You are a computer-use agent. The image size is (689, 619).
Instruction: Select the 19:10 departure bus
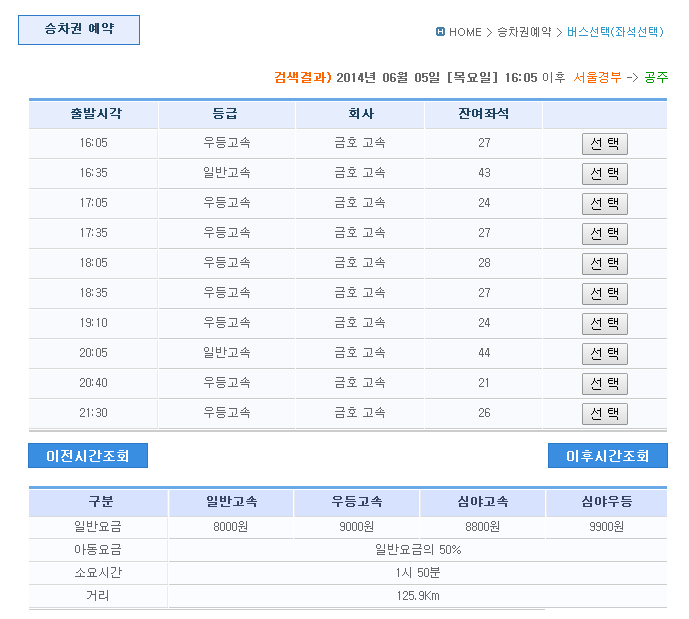tap(605, 324)
